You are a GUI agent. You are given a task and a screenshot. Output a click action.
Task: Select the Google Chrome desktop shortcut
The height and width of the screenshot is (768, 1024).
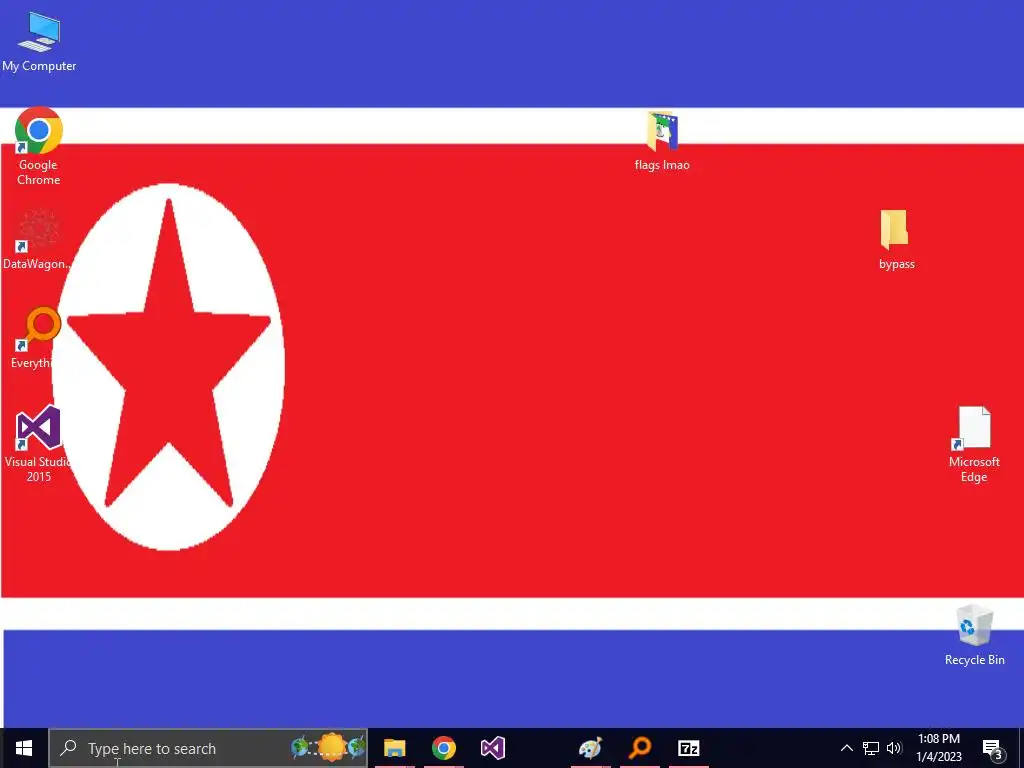click(39, 146)
